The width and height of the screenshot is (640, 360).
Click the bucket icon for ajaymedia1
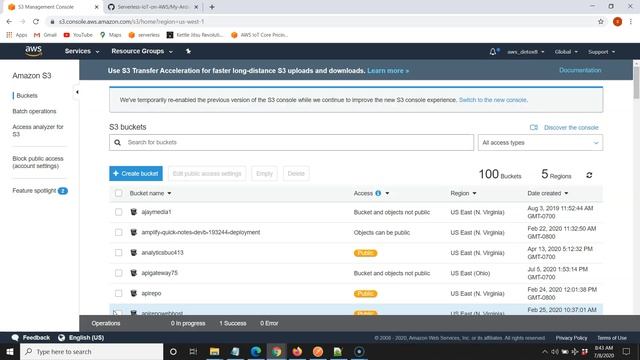pos(133,212)
